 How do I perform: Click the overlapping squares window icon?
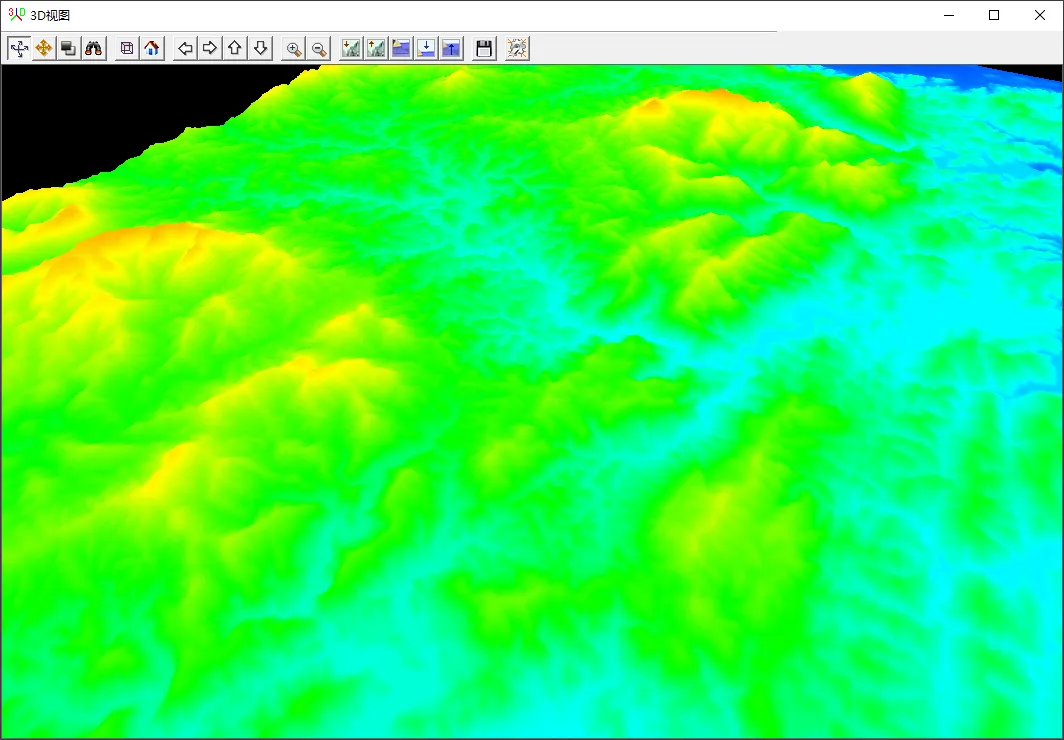pos(69,48)
